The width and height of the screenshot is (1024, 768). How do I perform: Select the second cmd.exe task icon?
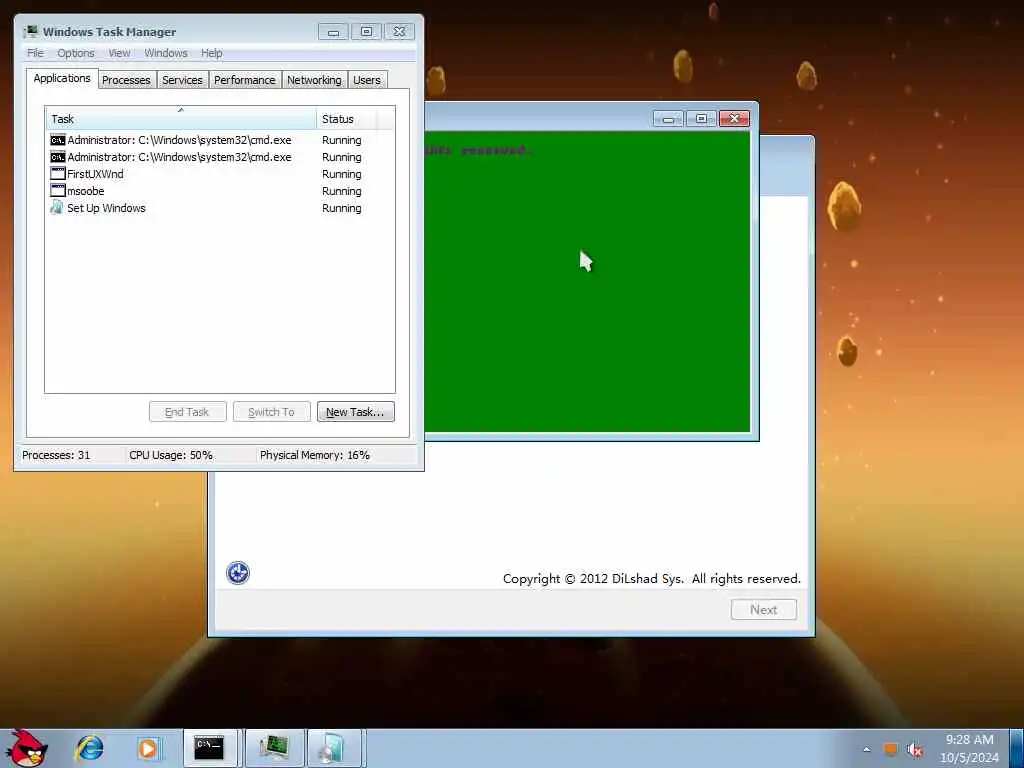57,157
